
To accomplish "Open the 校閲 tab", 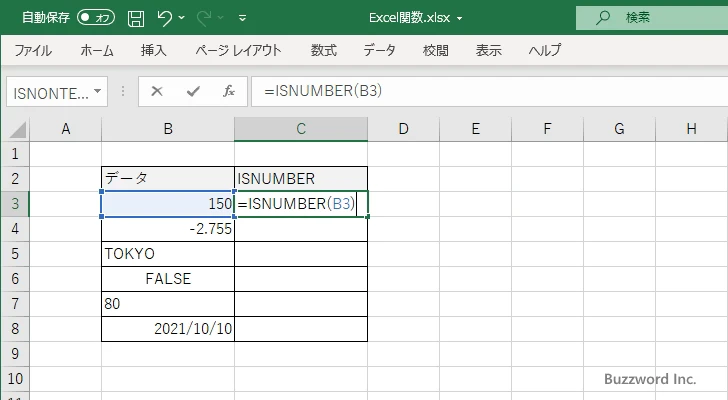I will 436,50.
